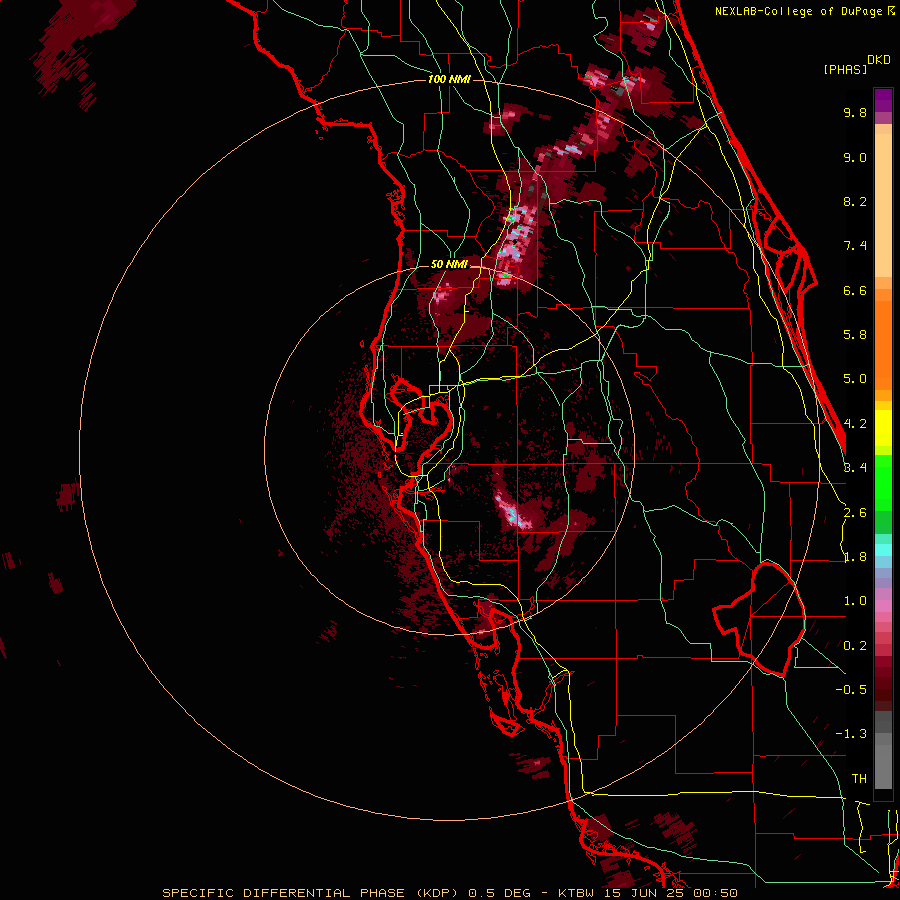Image resolution: width=900 pixels, height=900 pixels.
Task: Click the SPECIFIC DIFFERENTIAL PHASE (KDP) caption
Action: (310, 893)
